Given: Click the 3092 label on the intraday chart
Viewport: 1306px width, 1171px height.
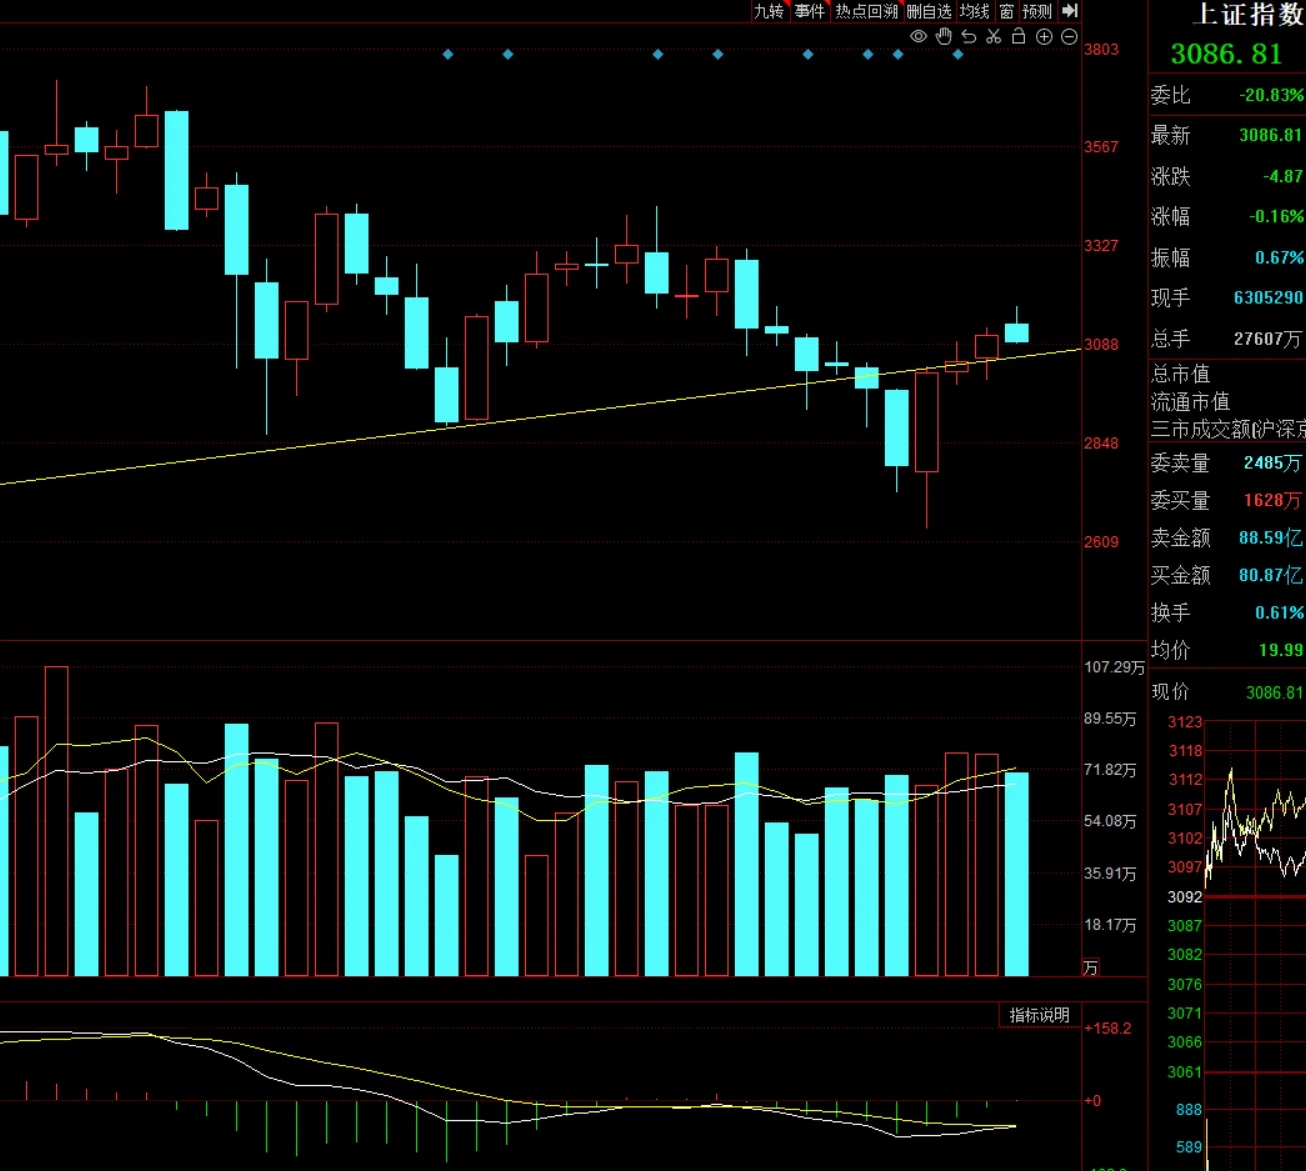Looking at the screenshot, I should click(1185, 897).
